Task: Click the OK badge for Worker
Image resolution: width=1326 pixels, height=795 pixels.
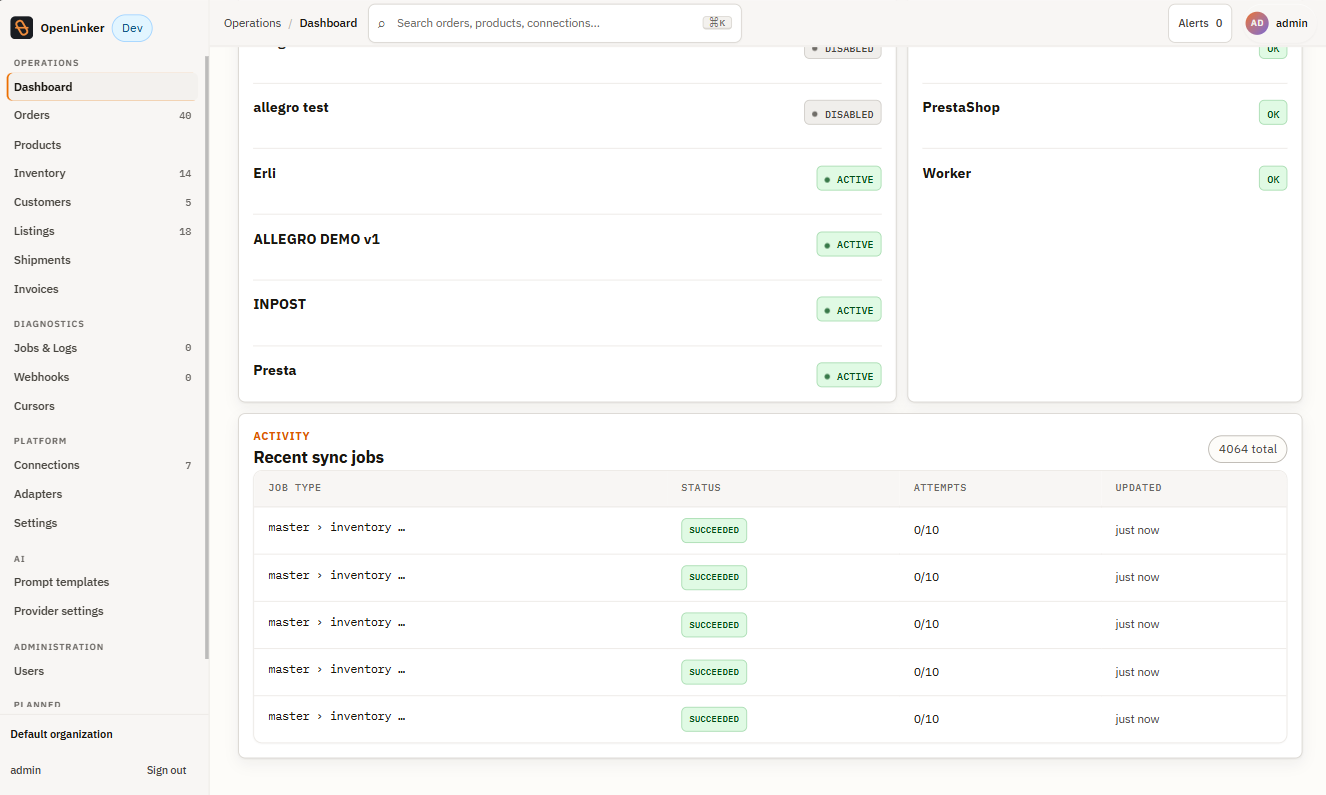Action: point(1273,178)
